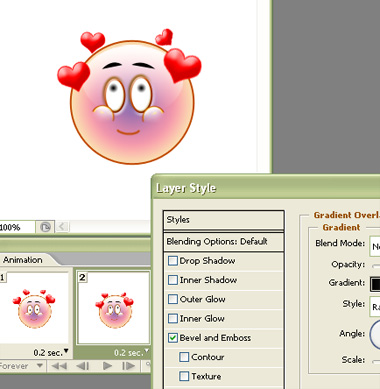Click the Outer Glow label text
380x389 pixels.
pyautogui.click(x=203, y=299)
